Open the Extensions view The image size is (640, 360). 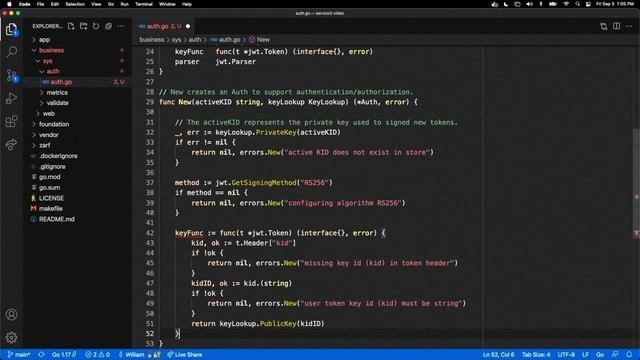[x=11, y=121]
